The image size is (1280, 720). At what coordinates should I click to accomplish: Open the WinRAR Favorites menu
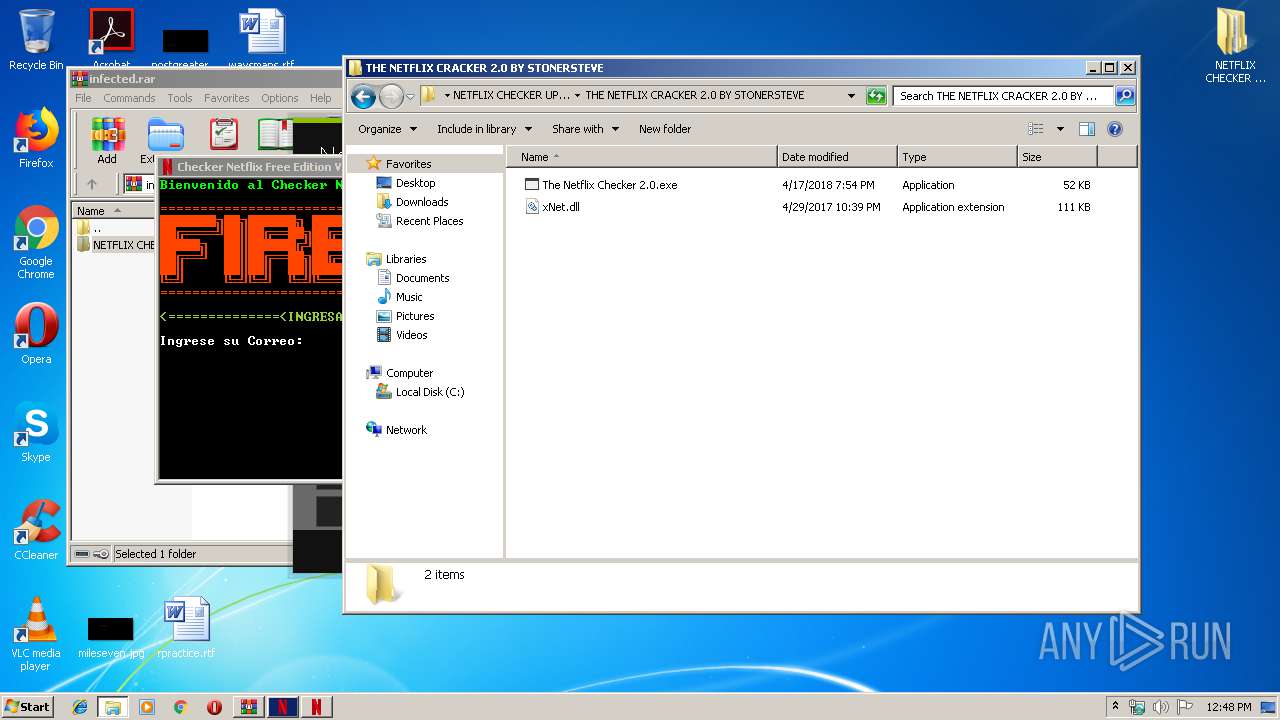tap(227, 98)
